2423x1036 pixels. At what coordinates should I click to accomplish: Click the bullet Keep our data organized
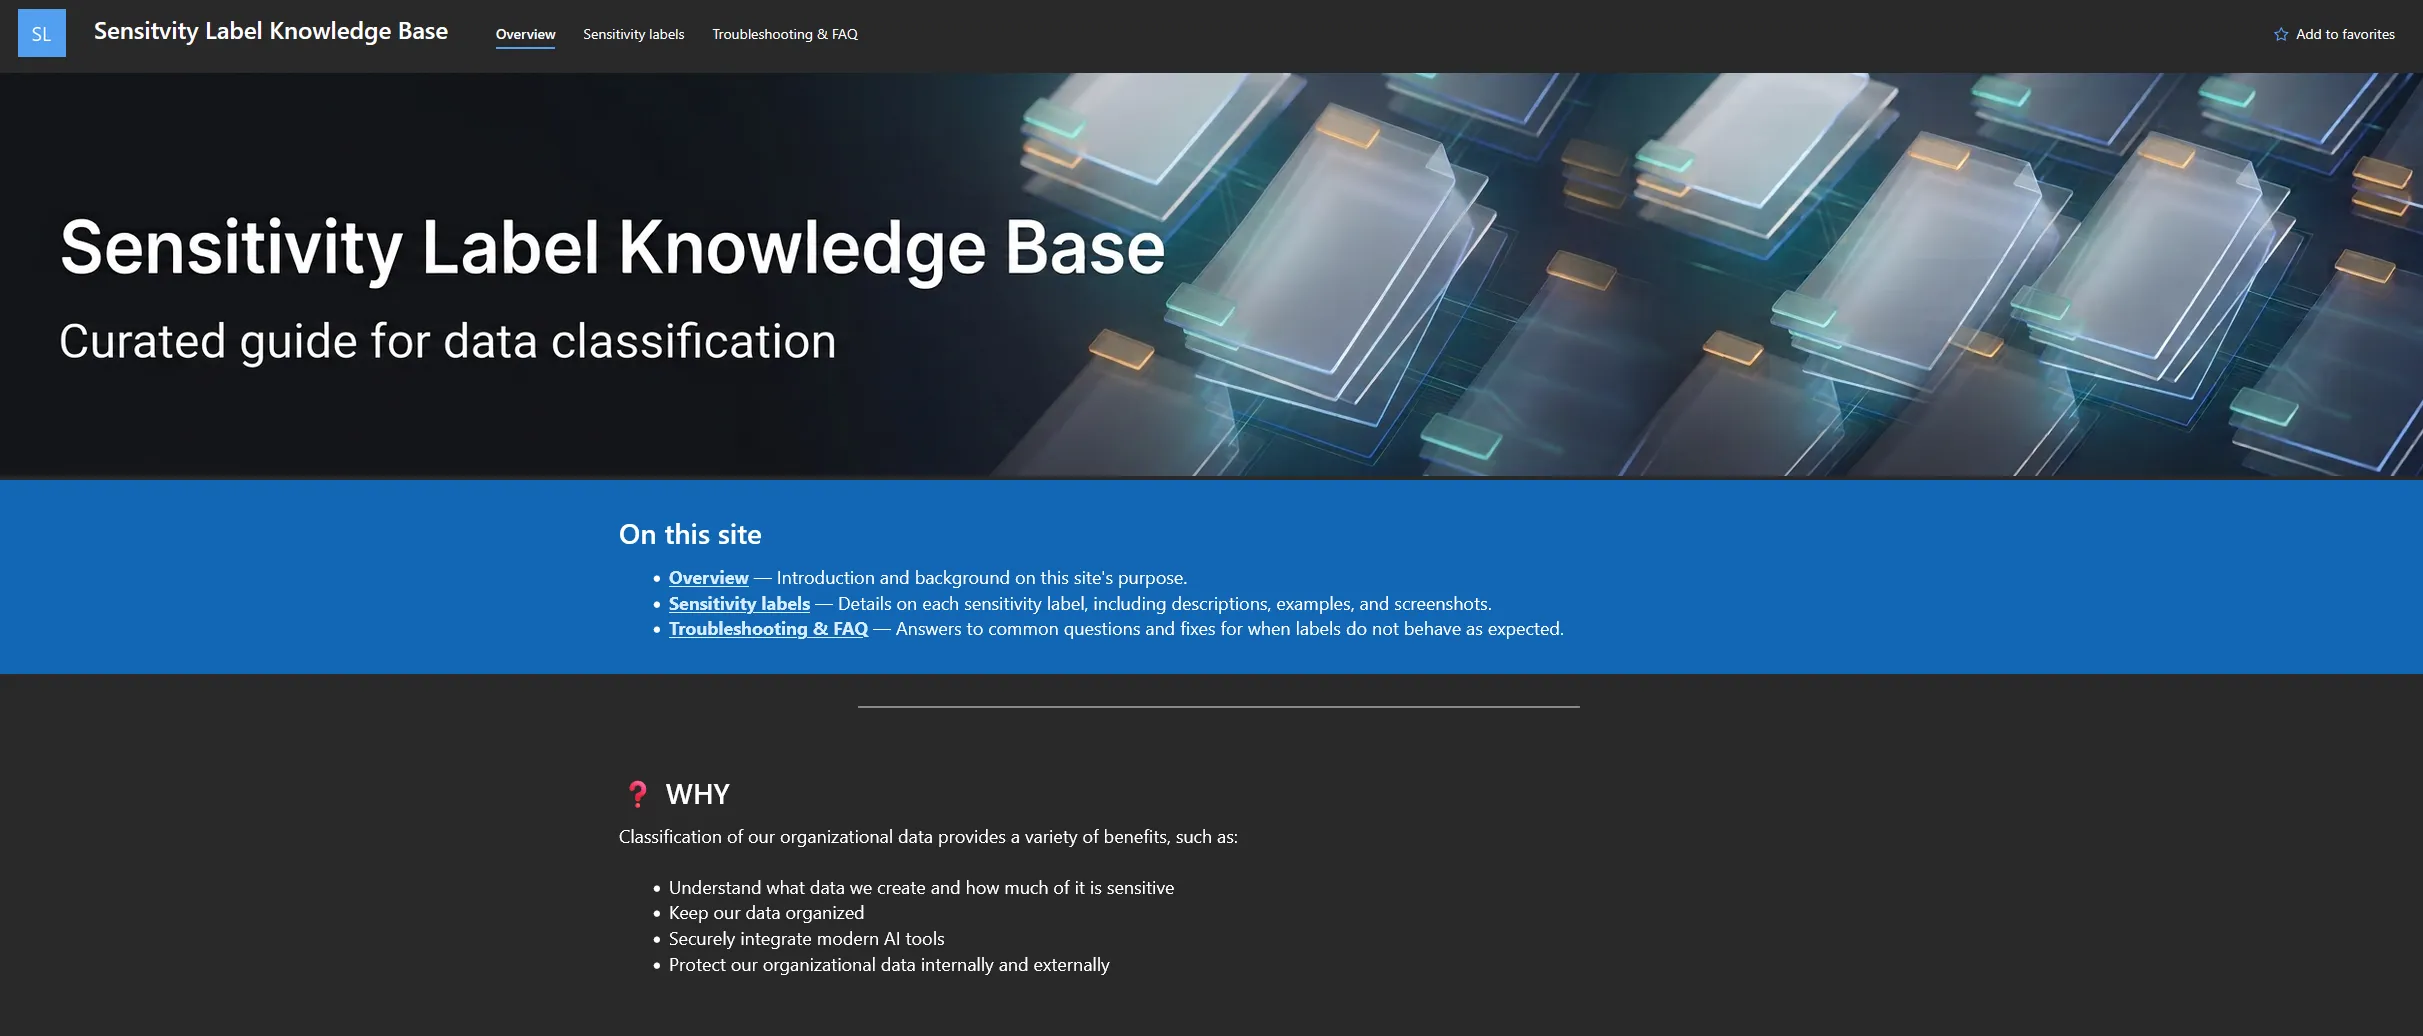click(x=766, y=913)
